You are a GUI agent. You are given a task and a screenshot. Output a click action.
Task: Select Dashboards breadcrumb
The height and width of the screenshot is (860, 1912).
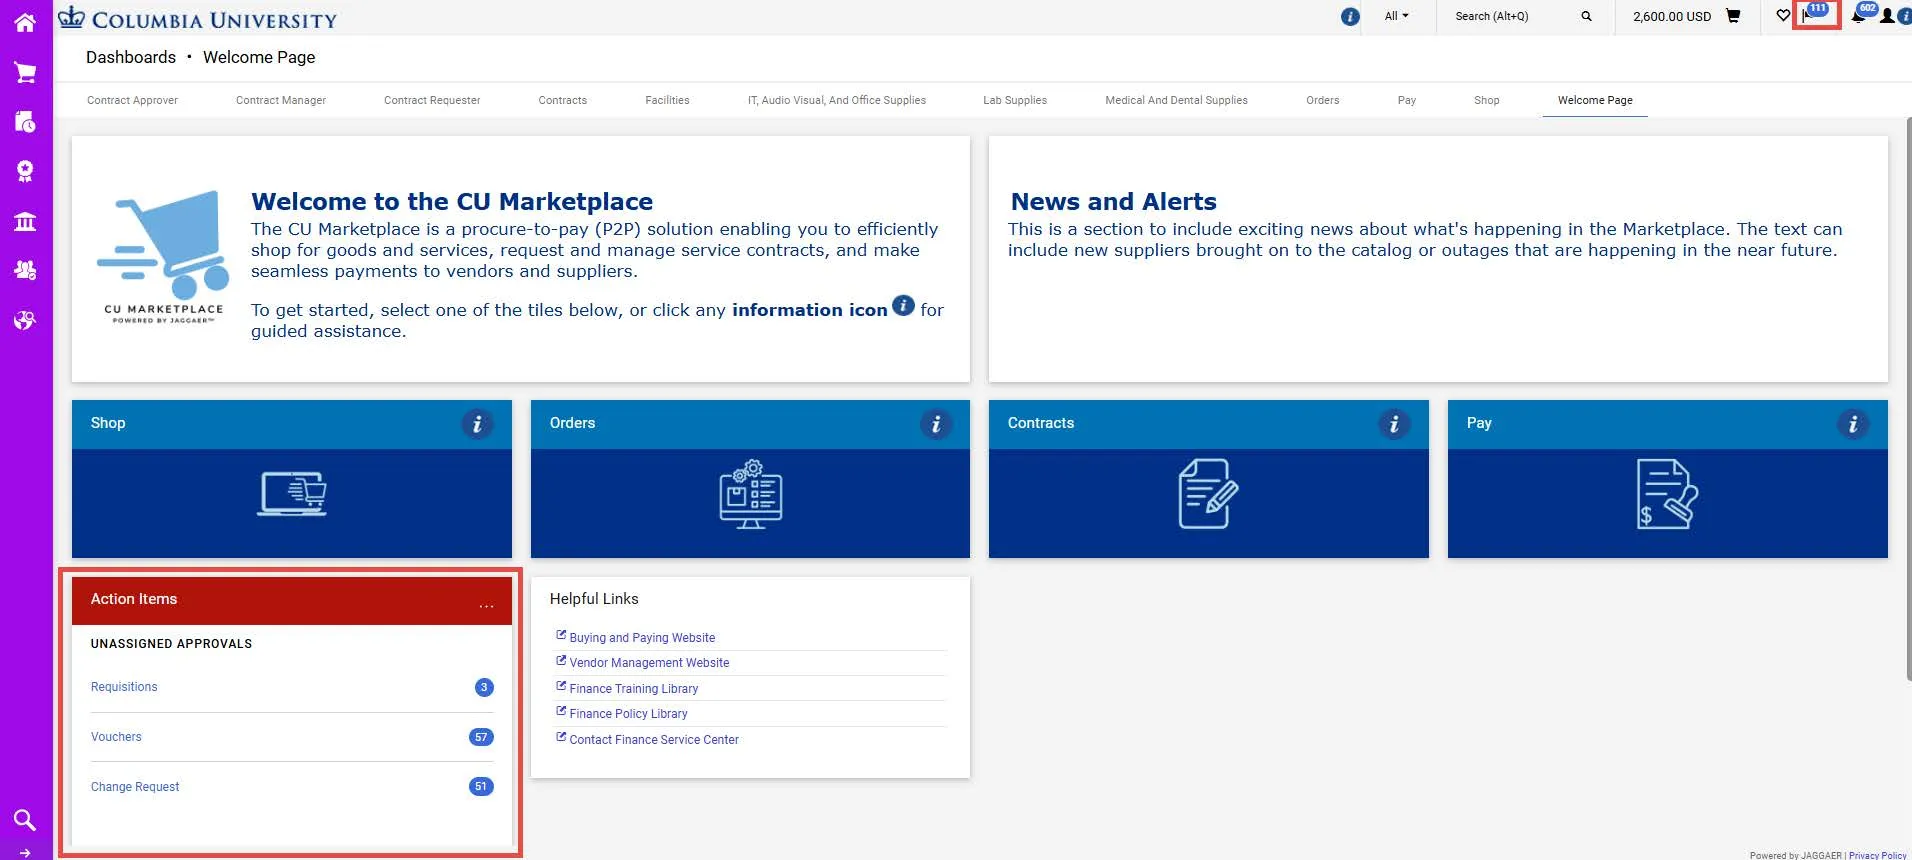click(x=131, y=57)
